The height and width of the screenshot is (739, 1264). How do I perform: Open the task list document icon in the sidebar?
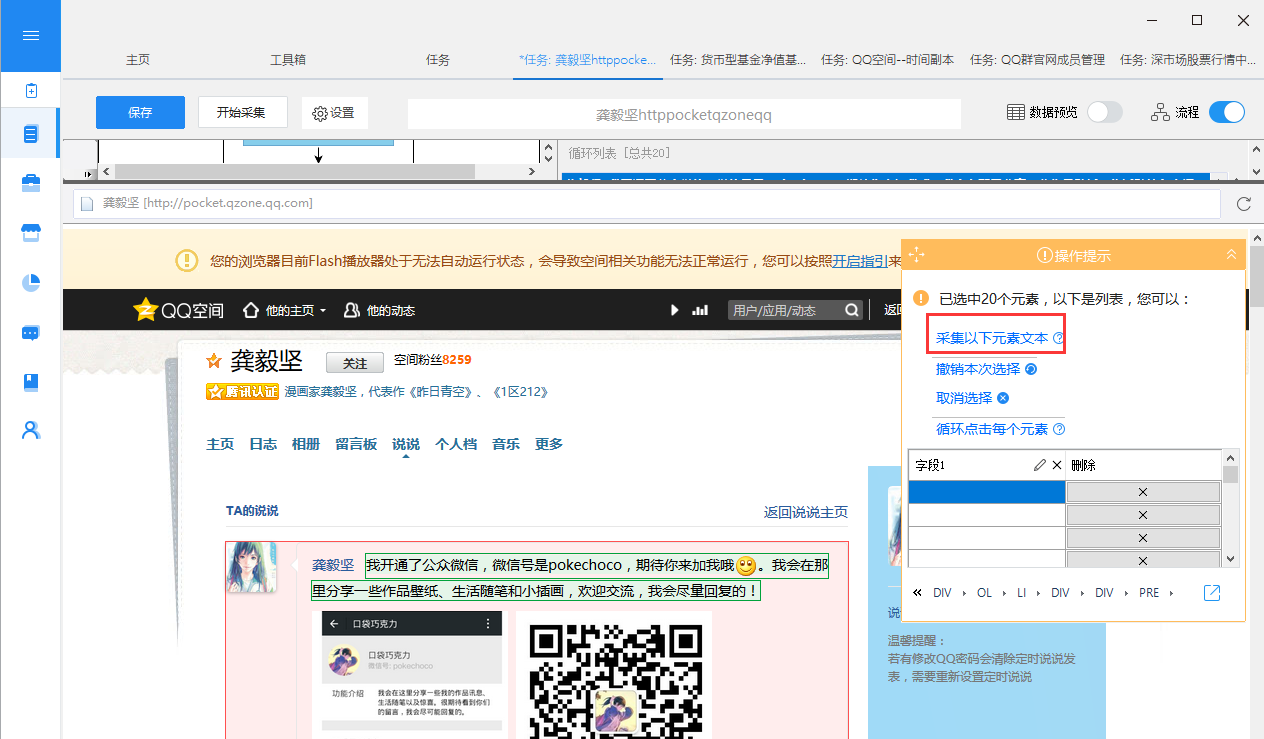[x=31, y=134]
